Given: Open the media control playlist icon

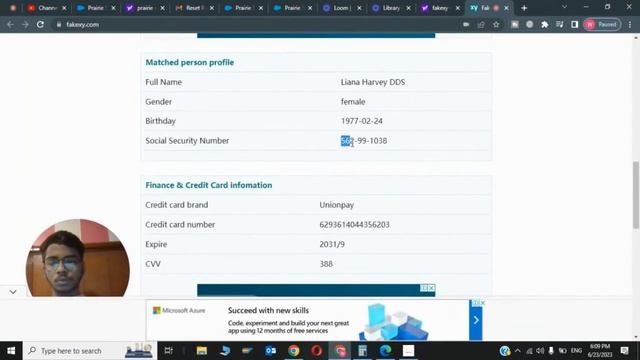Looking at the screenshot, I should click(560, 24).
